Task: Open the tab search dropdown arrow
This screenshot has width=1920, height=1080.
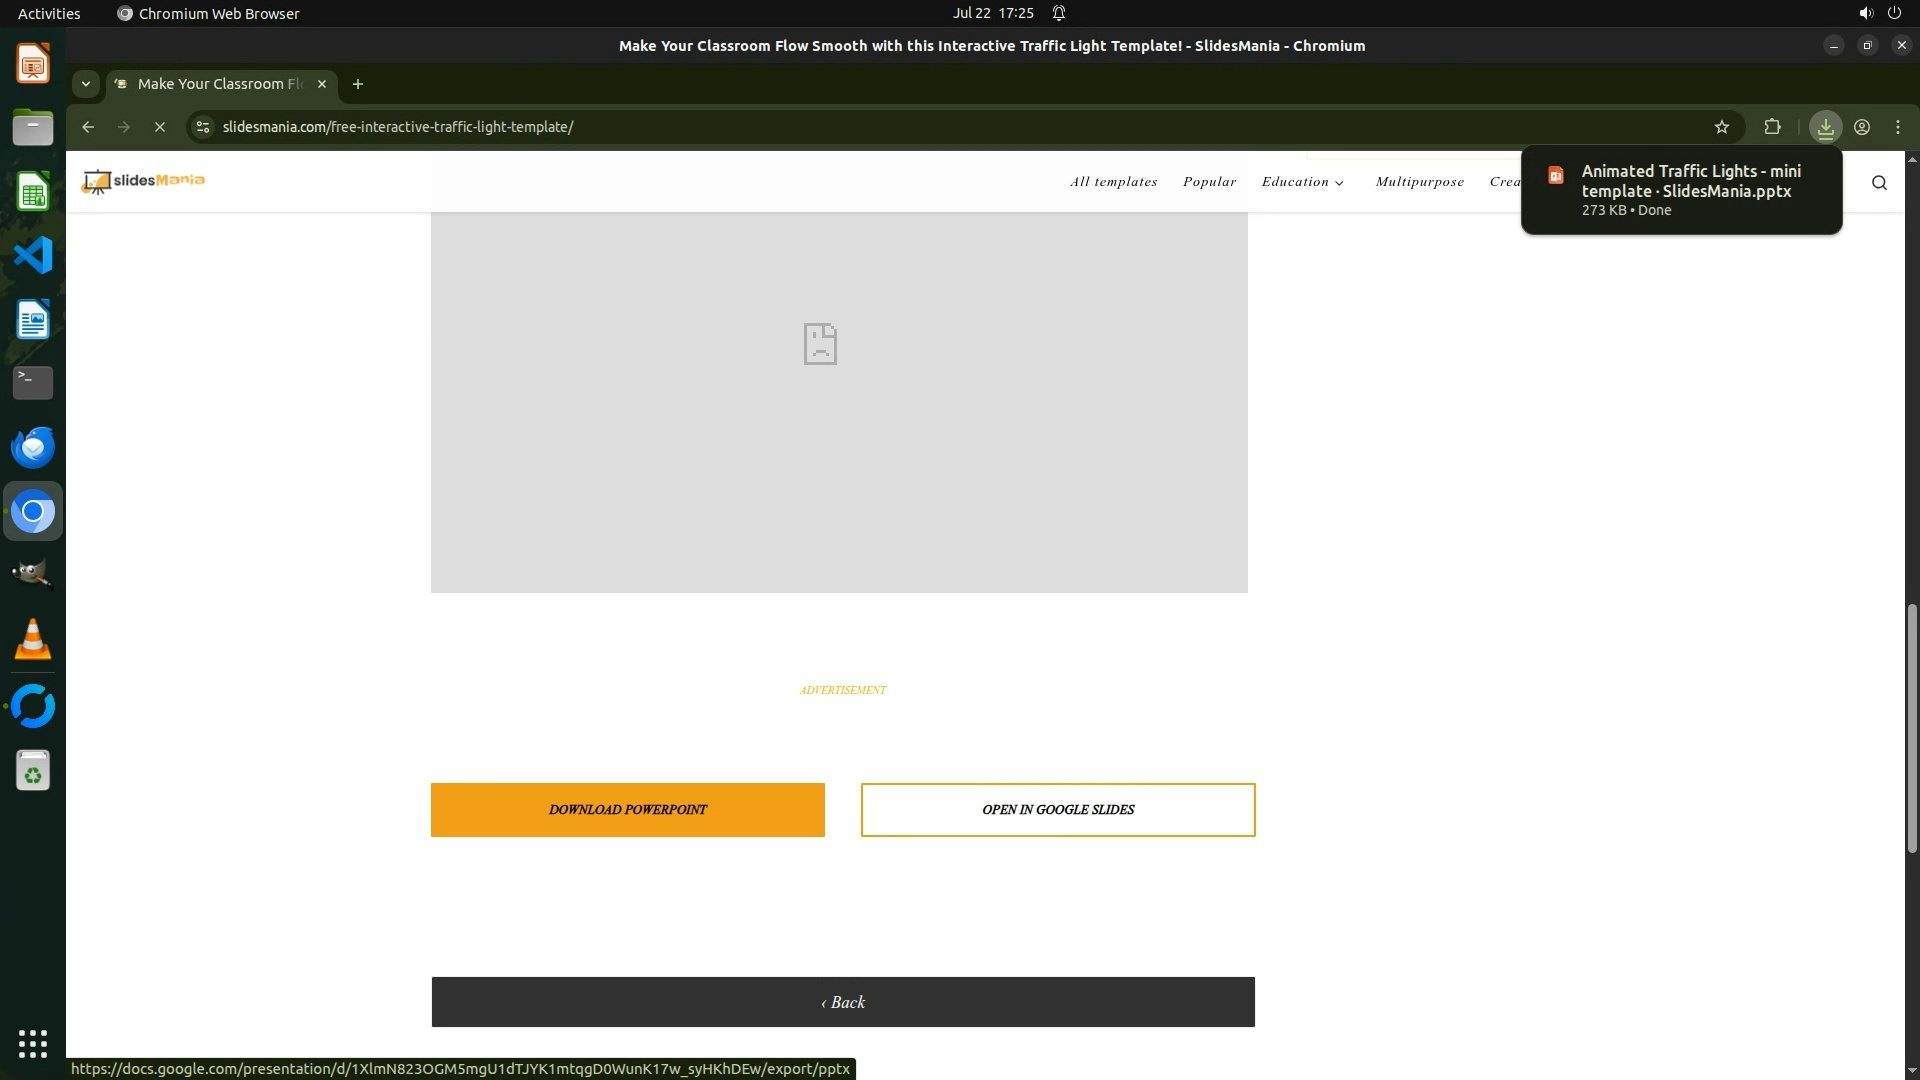Action: 86,84
